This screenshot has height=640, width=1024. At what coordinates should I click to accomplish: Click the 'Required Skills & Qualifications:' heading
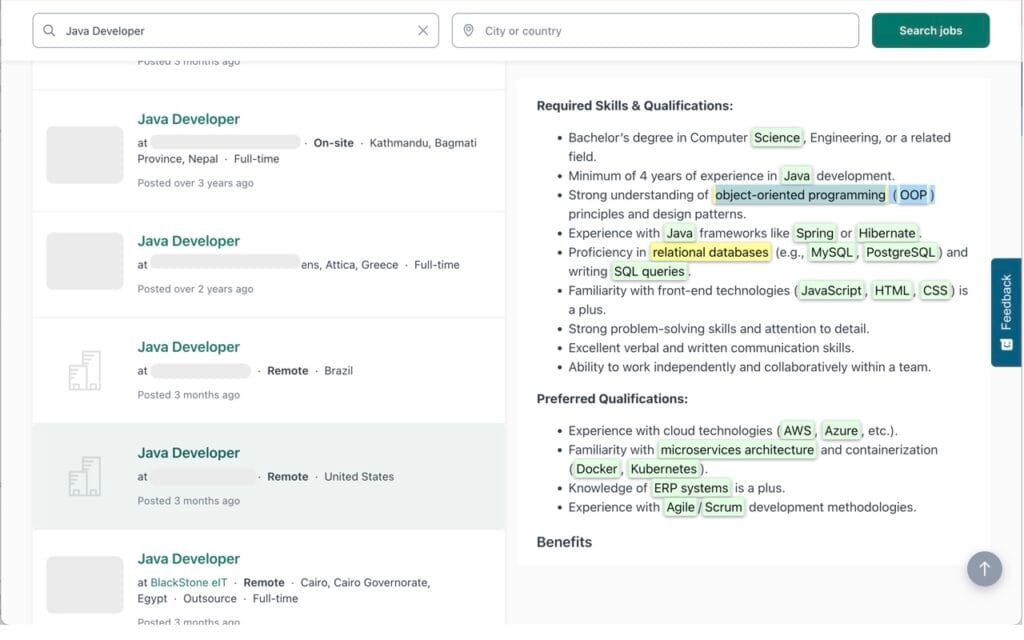pyautogui.click(x=635, y=106)
